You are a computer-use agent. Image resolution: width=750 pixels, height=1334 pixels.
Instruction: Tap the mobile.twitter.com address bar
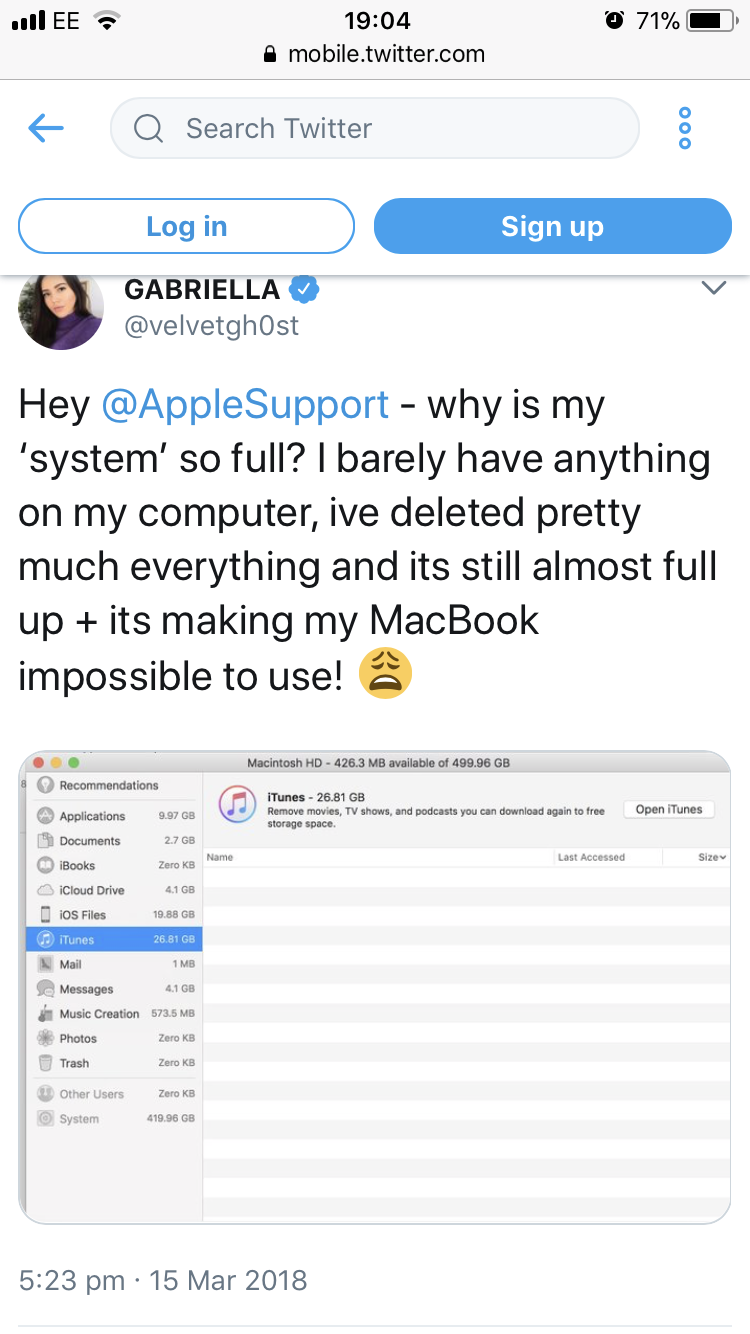(x=386, y=54)
